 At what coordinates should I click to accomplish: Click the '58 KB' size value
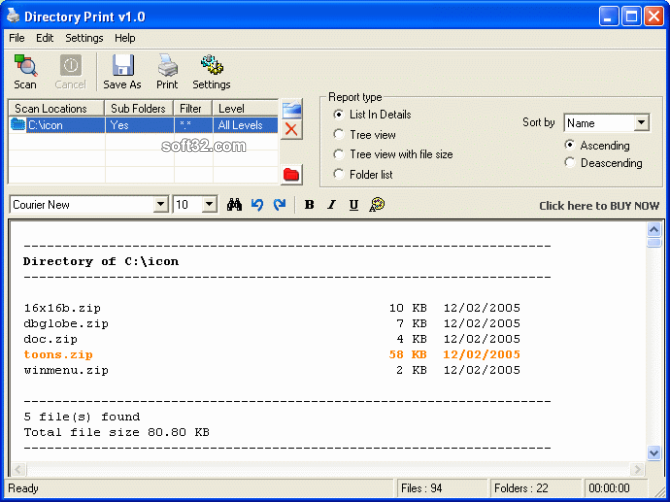[408, 355]
